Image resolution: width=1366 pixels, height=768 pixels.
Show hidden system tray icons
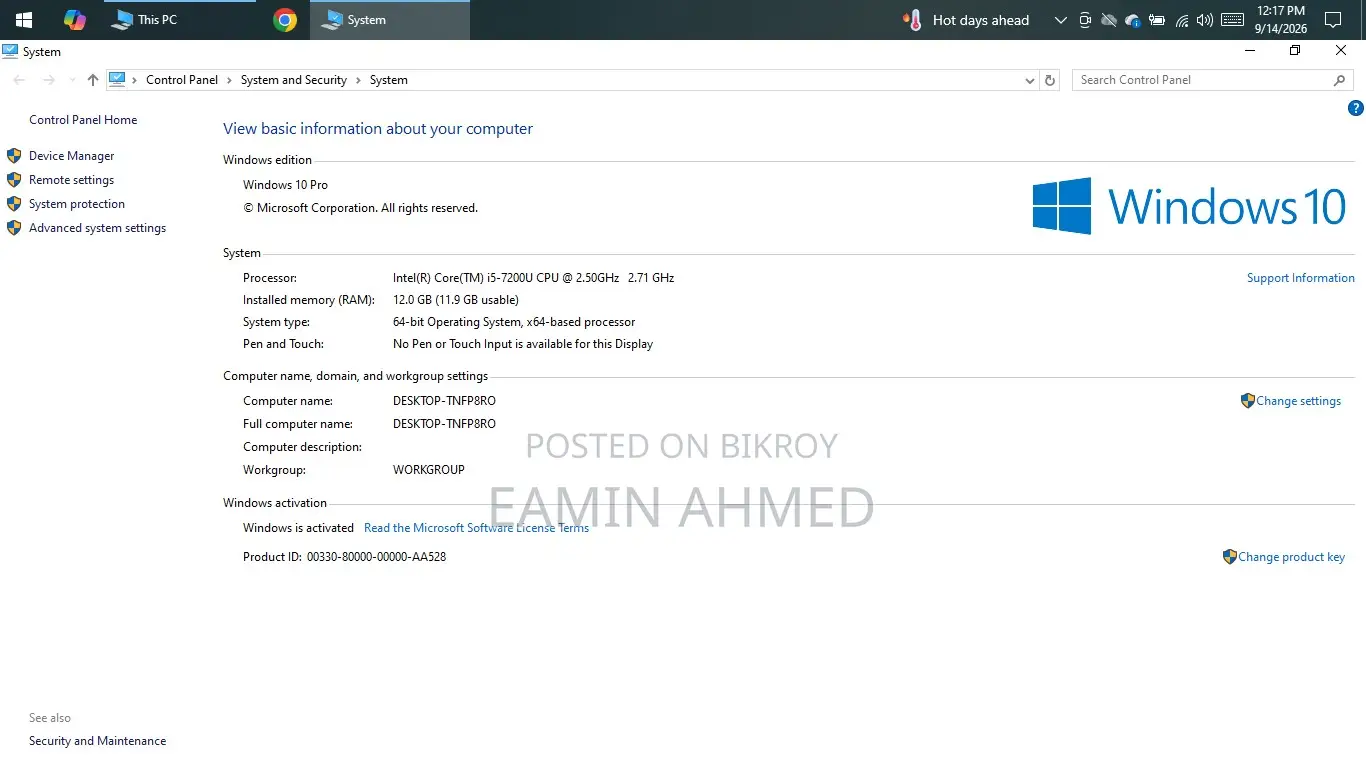coord(1060,20)
